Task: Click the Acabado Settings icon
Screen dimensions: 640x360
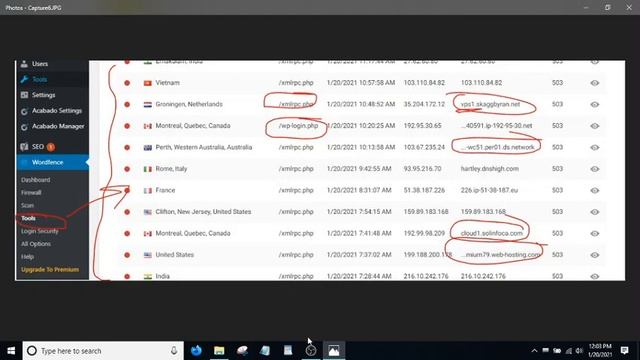Action: [24, 111]
